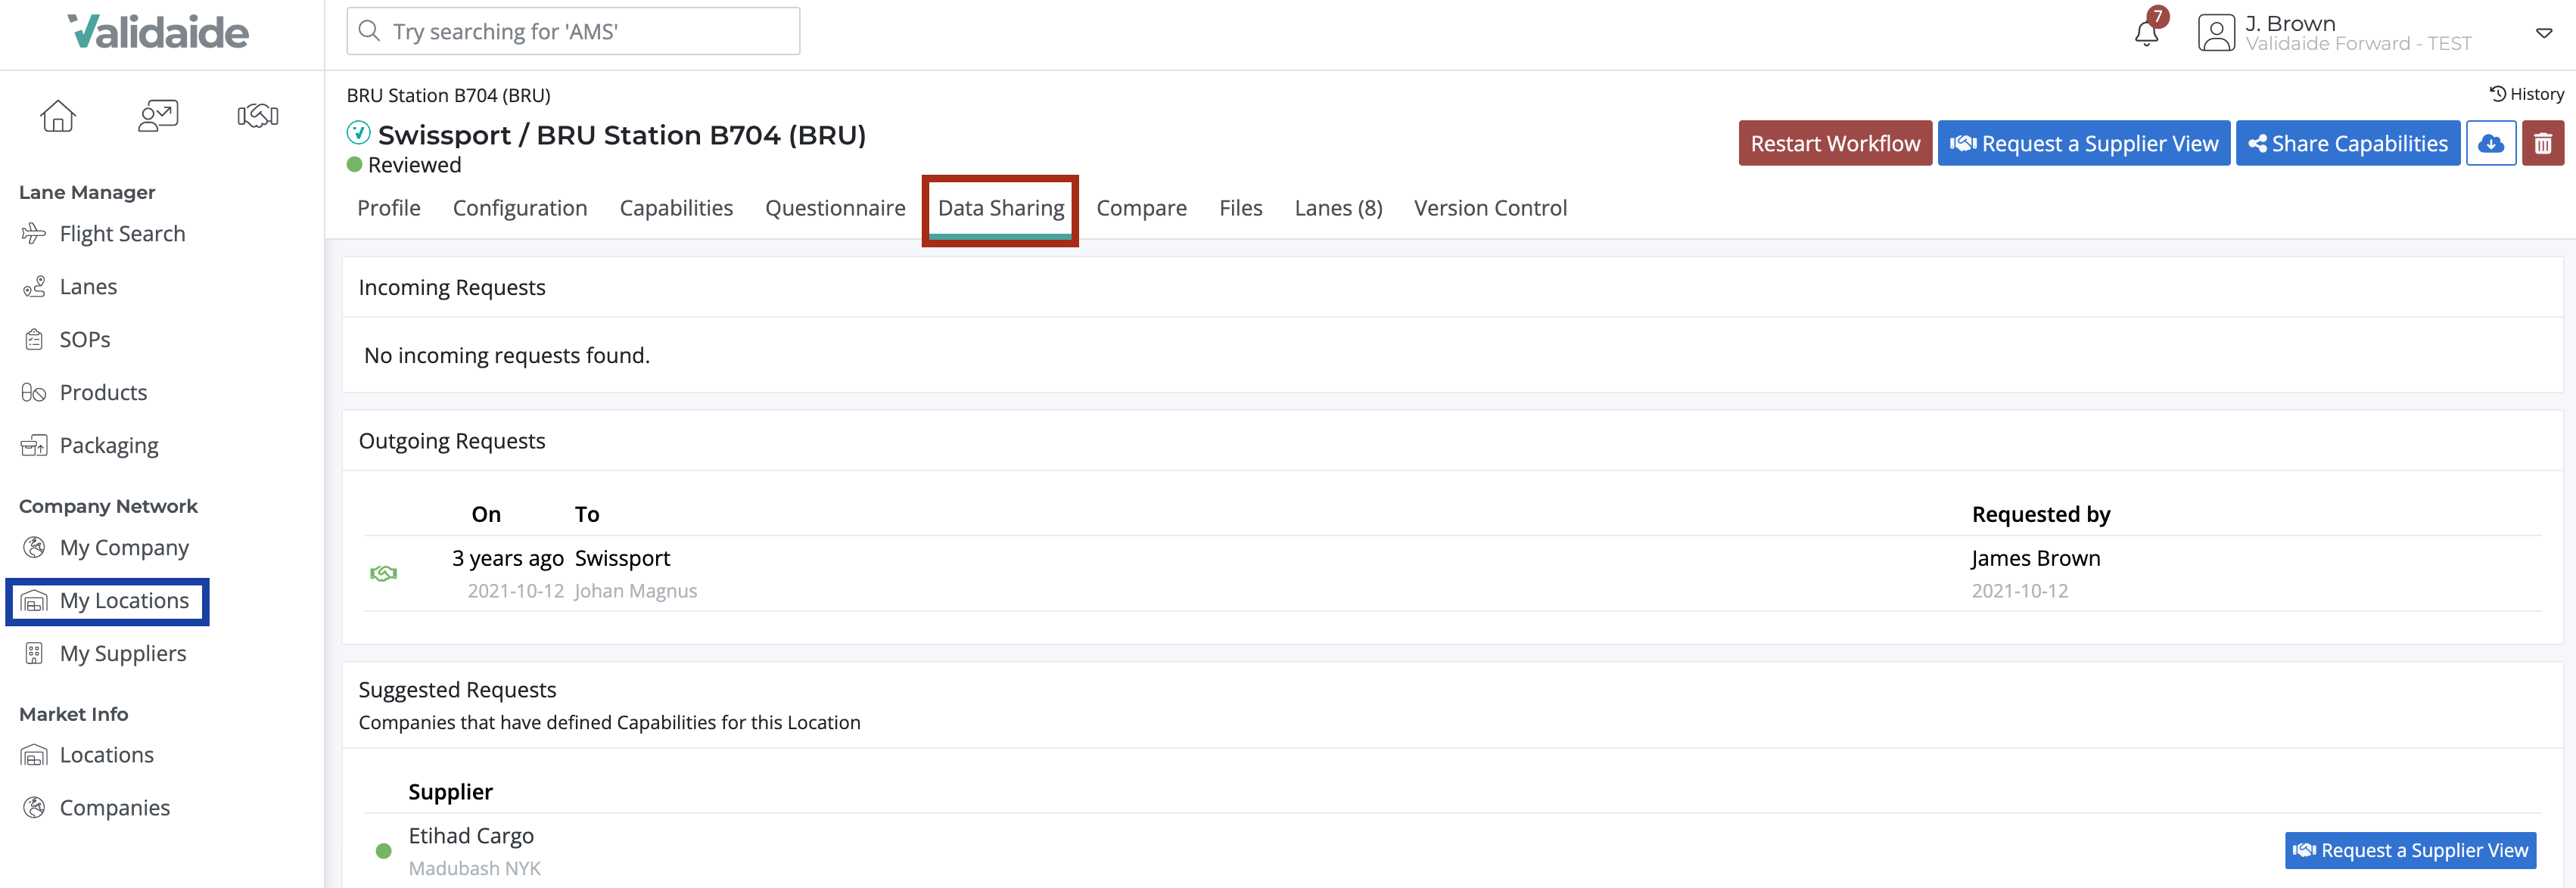
Task: Click the Lanes route icon
Action: [34, 287]
